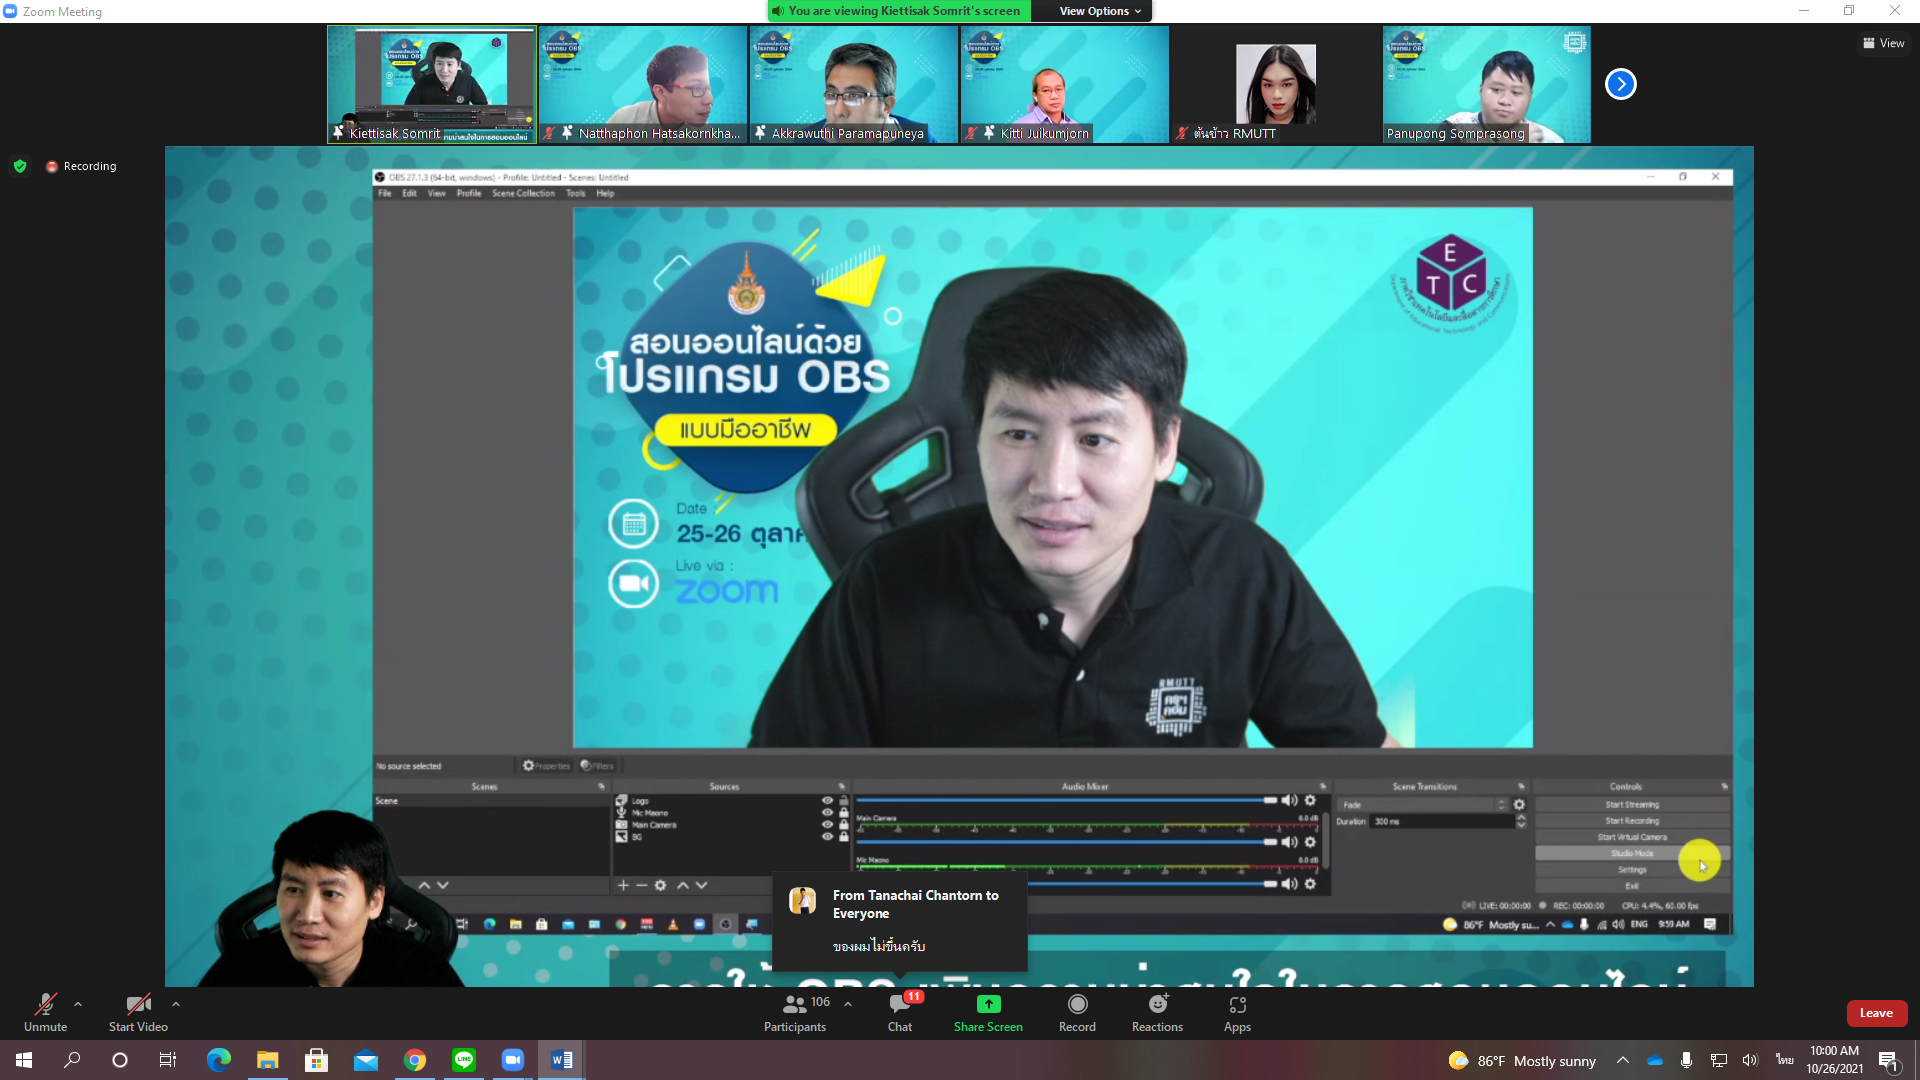This screenshot has width=1920, height=1080.
Task: Click Share Screen button
Action: click(988, 1012)
